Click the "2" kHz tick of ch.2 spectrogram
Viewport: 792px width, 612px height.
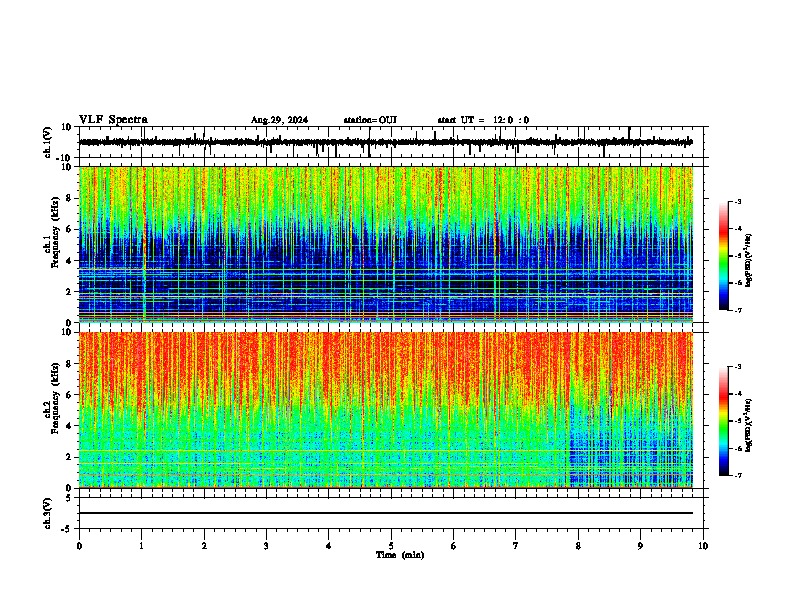[69, 457]
